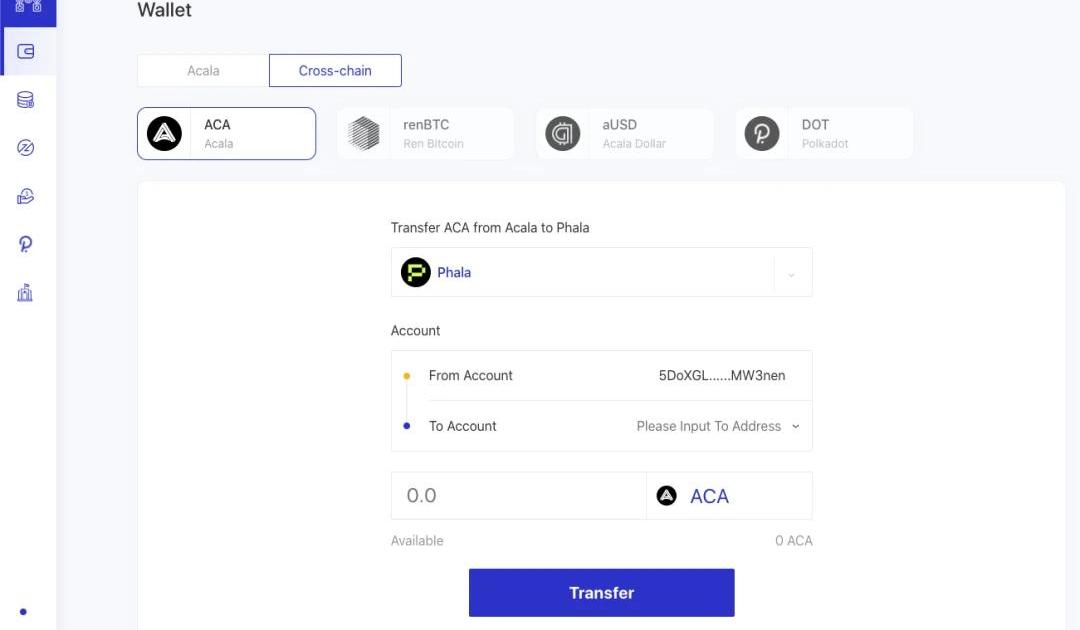The height and width of the screenshot is (630, 1080).
Task: Select the DOT Polkadot token card
Action: (824, 134)
